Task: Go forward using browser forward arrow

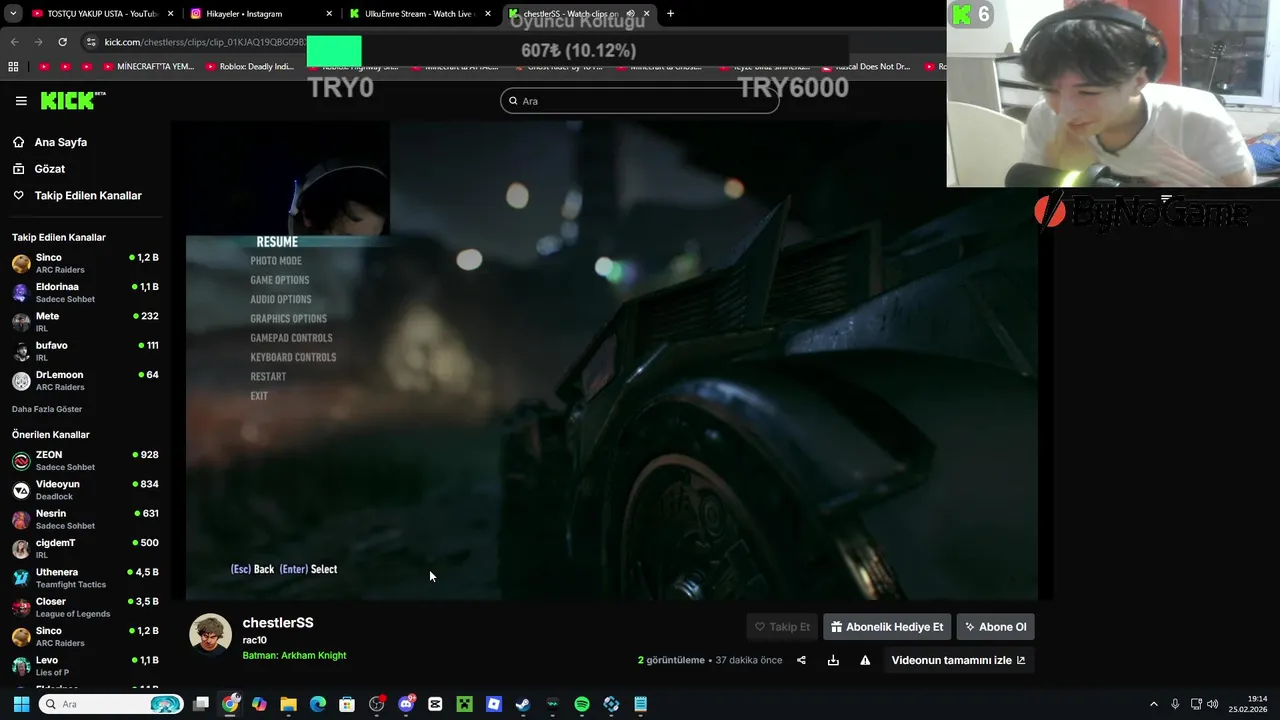Action: [38, 42]
